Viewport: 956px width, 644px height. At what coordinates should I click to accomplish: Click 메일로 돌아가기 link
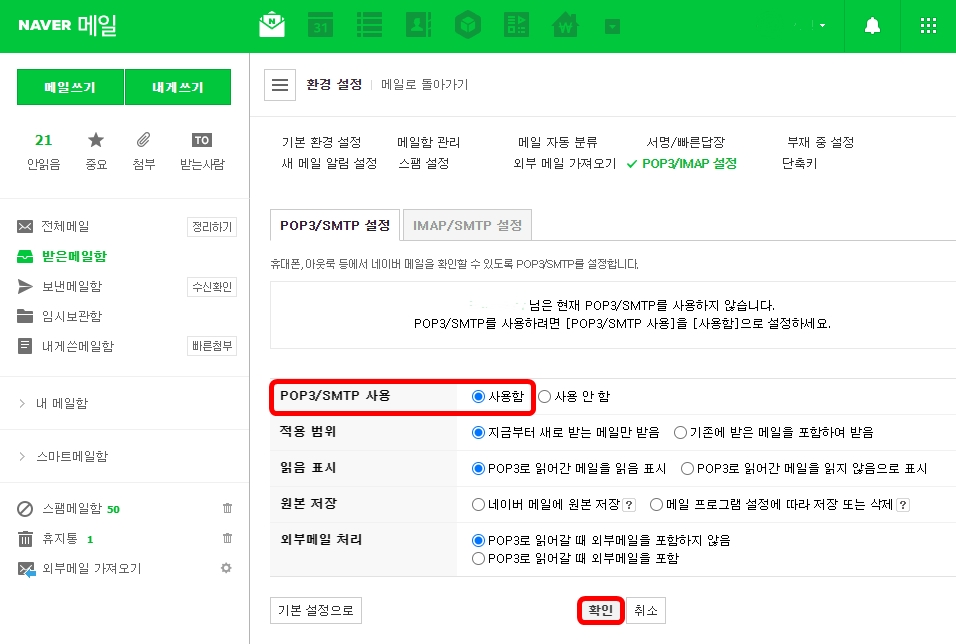[x=424, y=84]
